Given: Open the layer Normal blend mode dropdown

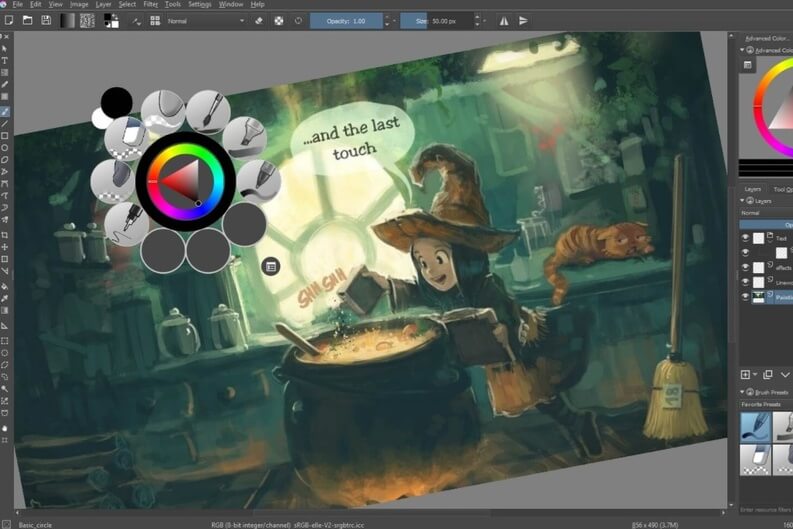Looking at the screenshot, I should (x=766, y=213).
